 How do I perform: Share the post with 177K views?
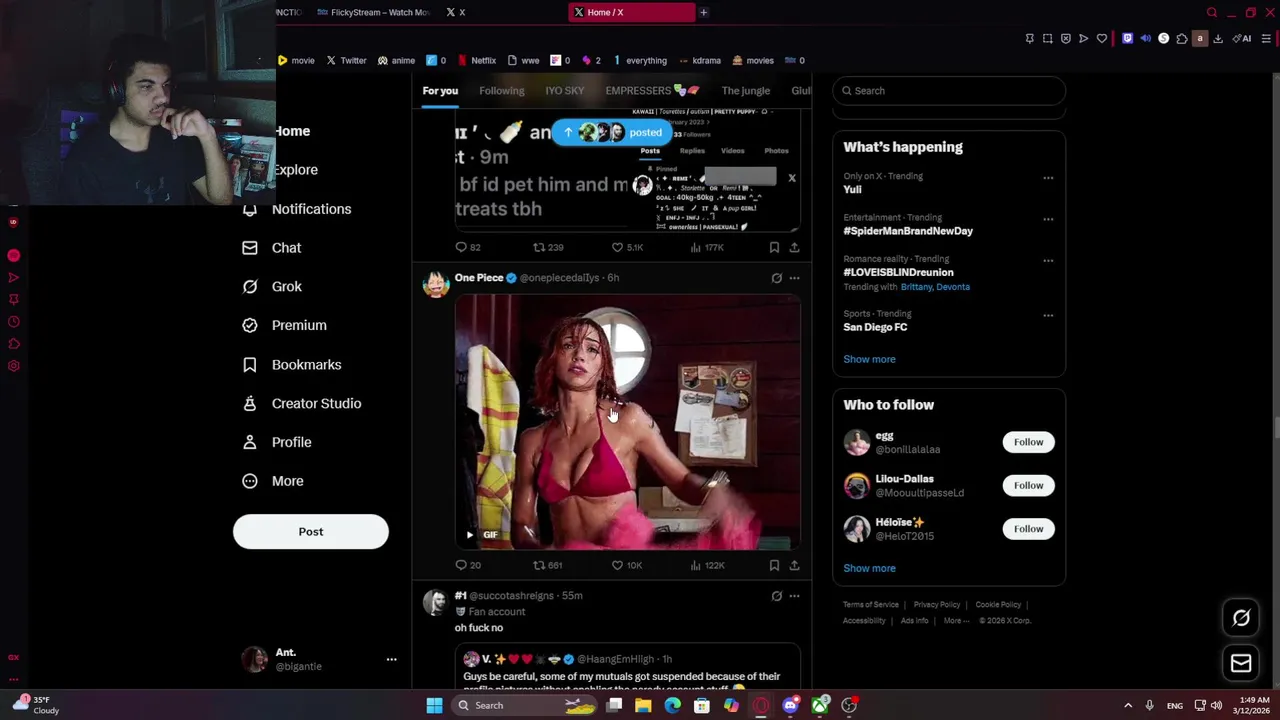click(x=794, y=247)
